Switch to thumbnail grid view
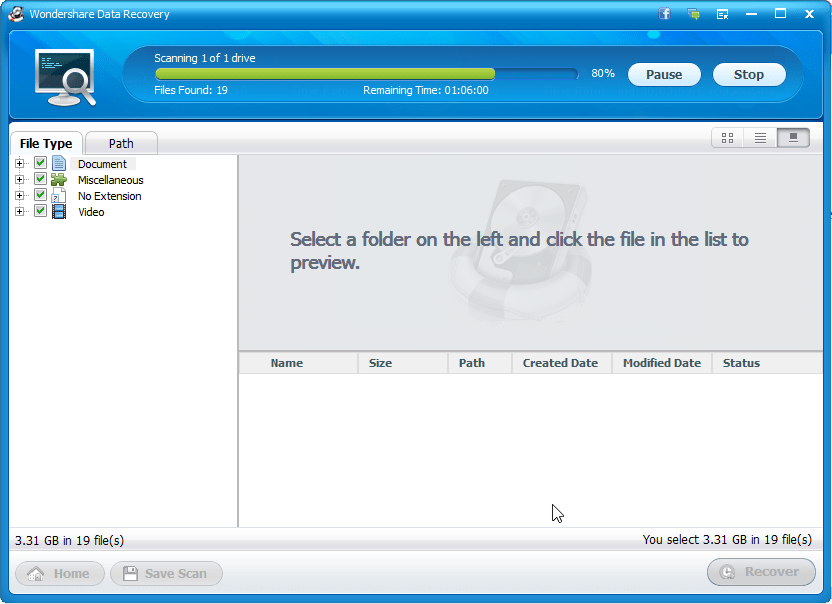The image size is (832, 604). (x=727, y=138)
